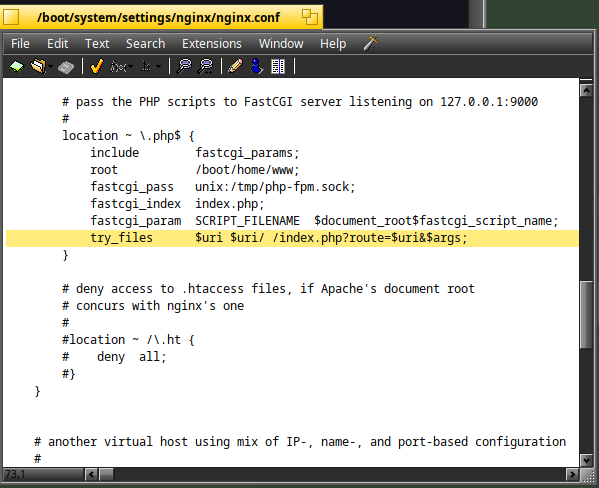Click the orange checkmark execute icon
Image resolution: width=599 pixels, height=488 pixels.
(97, 66)
